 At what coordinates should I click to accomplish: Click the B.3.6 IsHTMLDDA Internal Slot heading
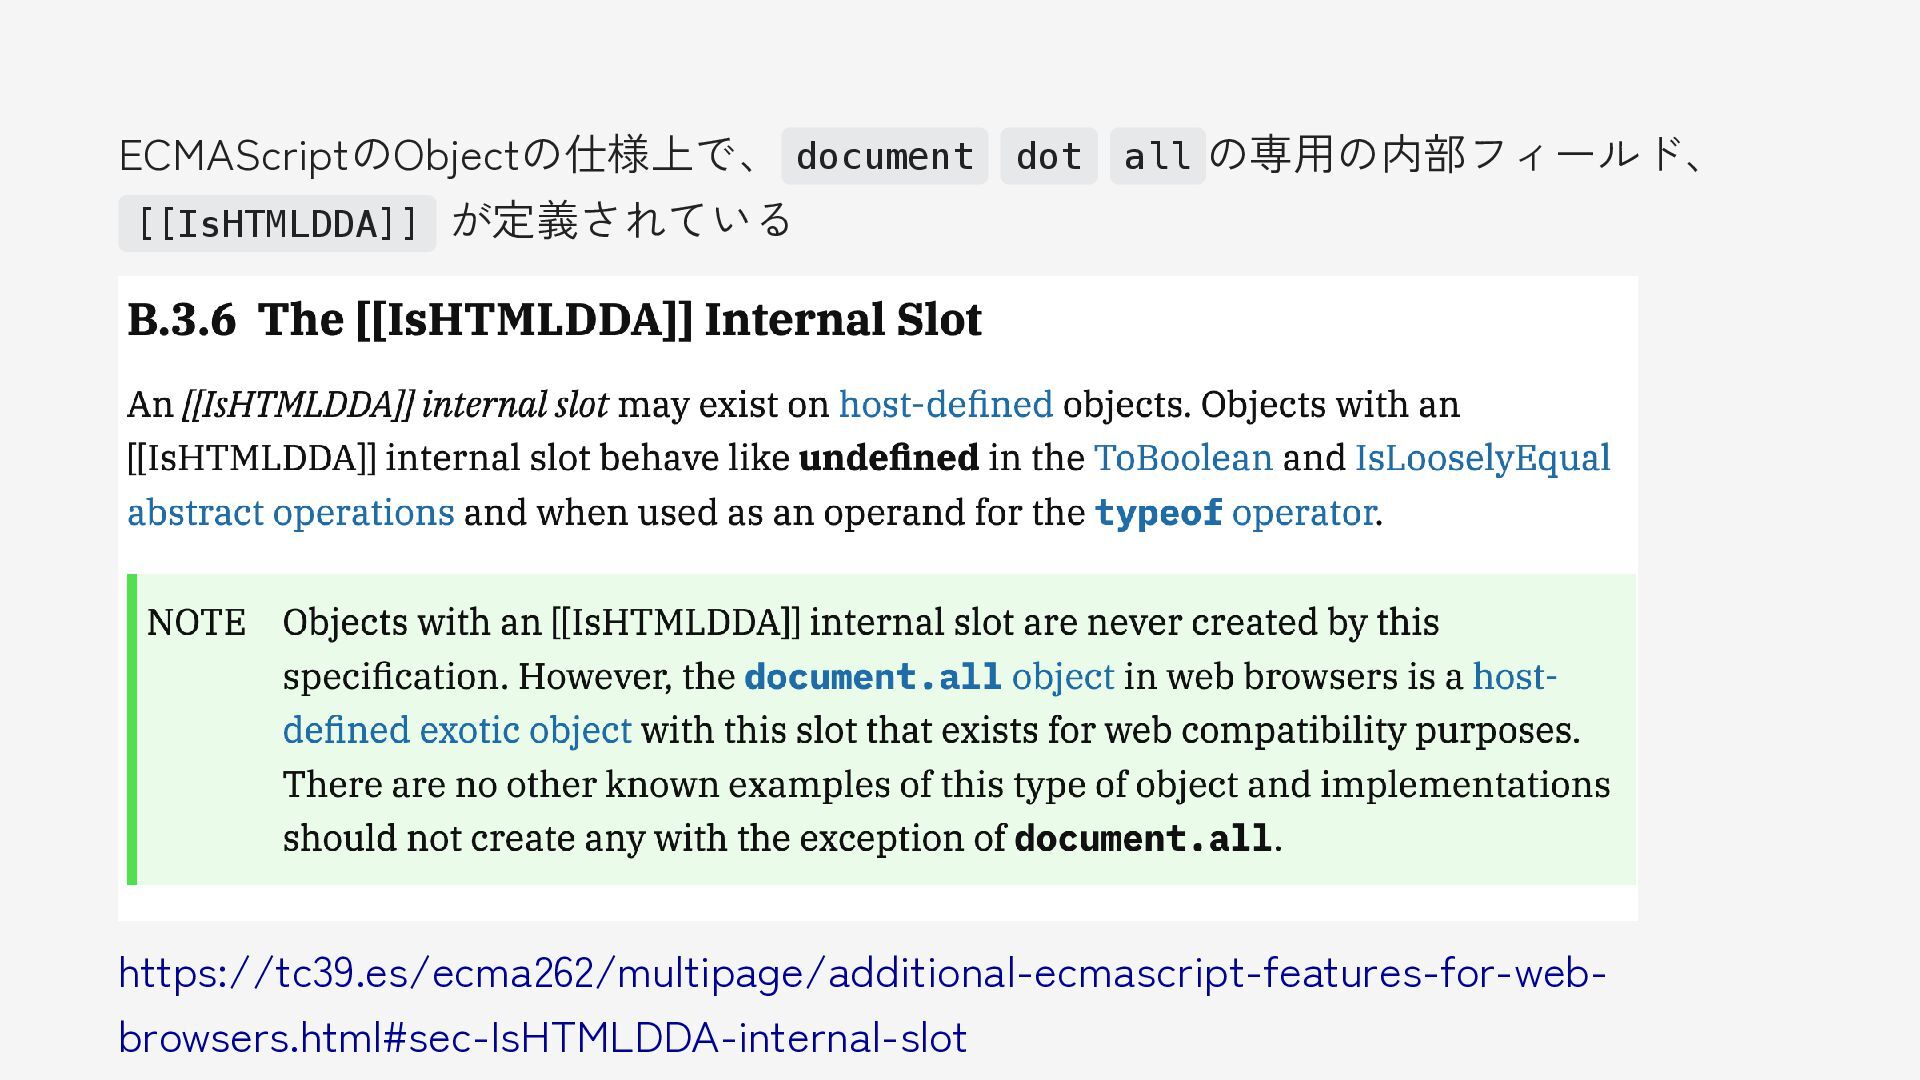click(x=554, y=320)
